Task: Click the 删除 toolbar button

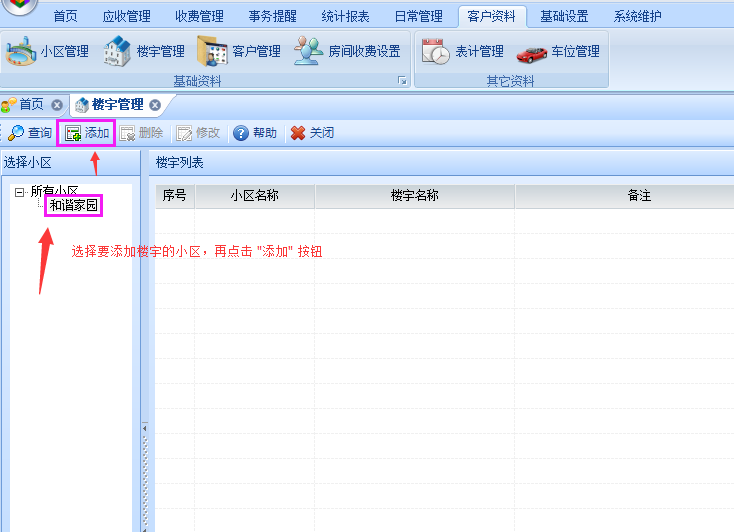Action: point(141,133)
